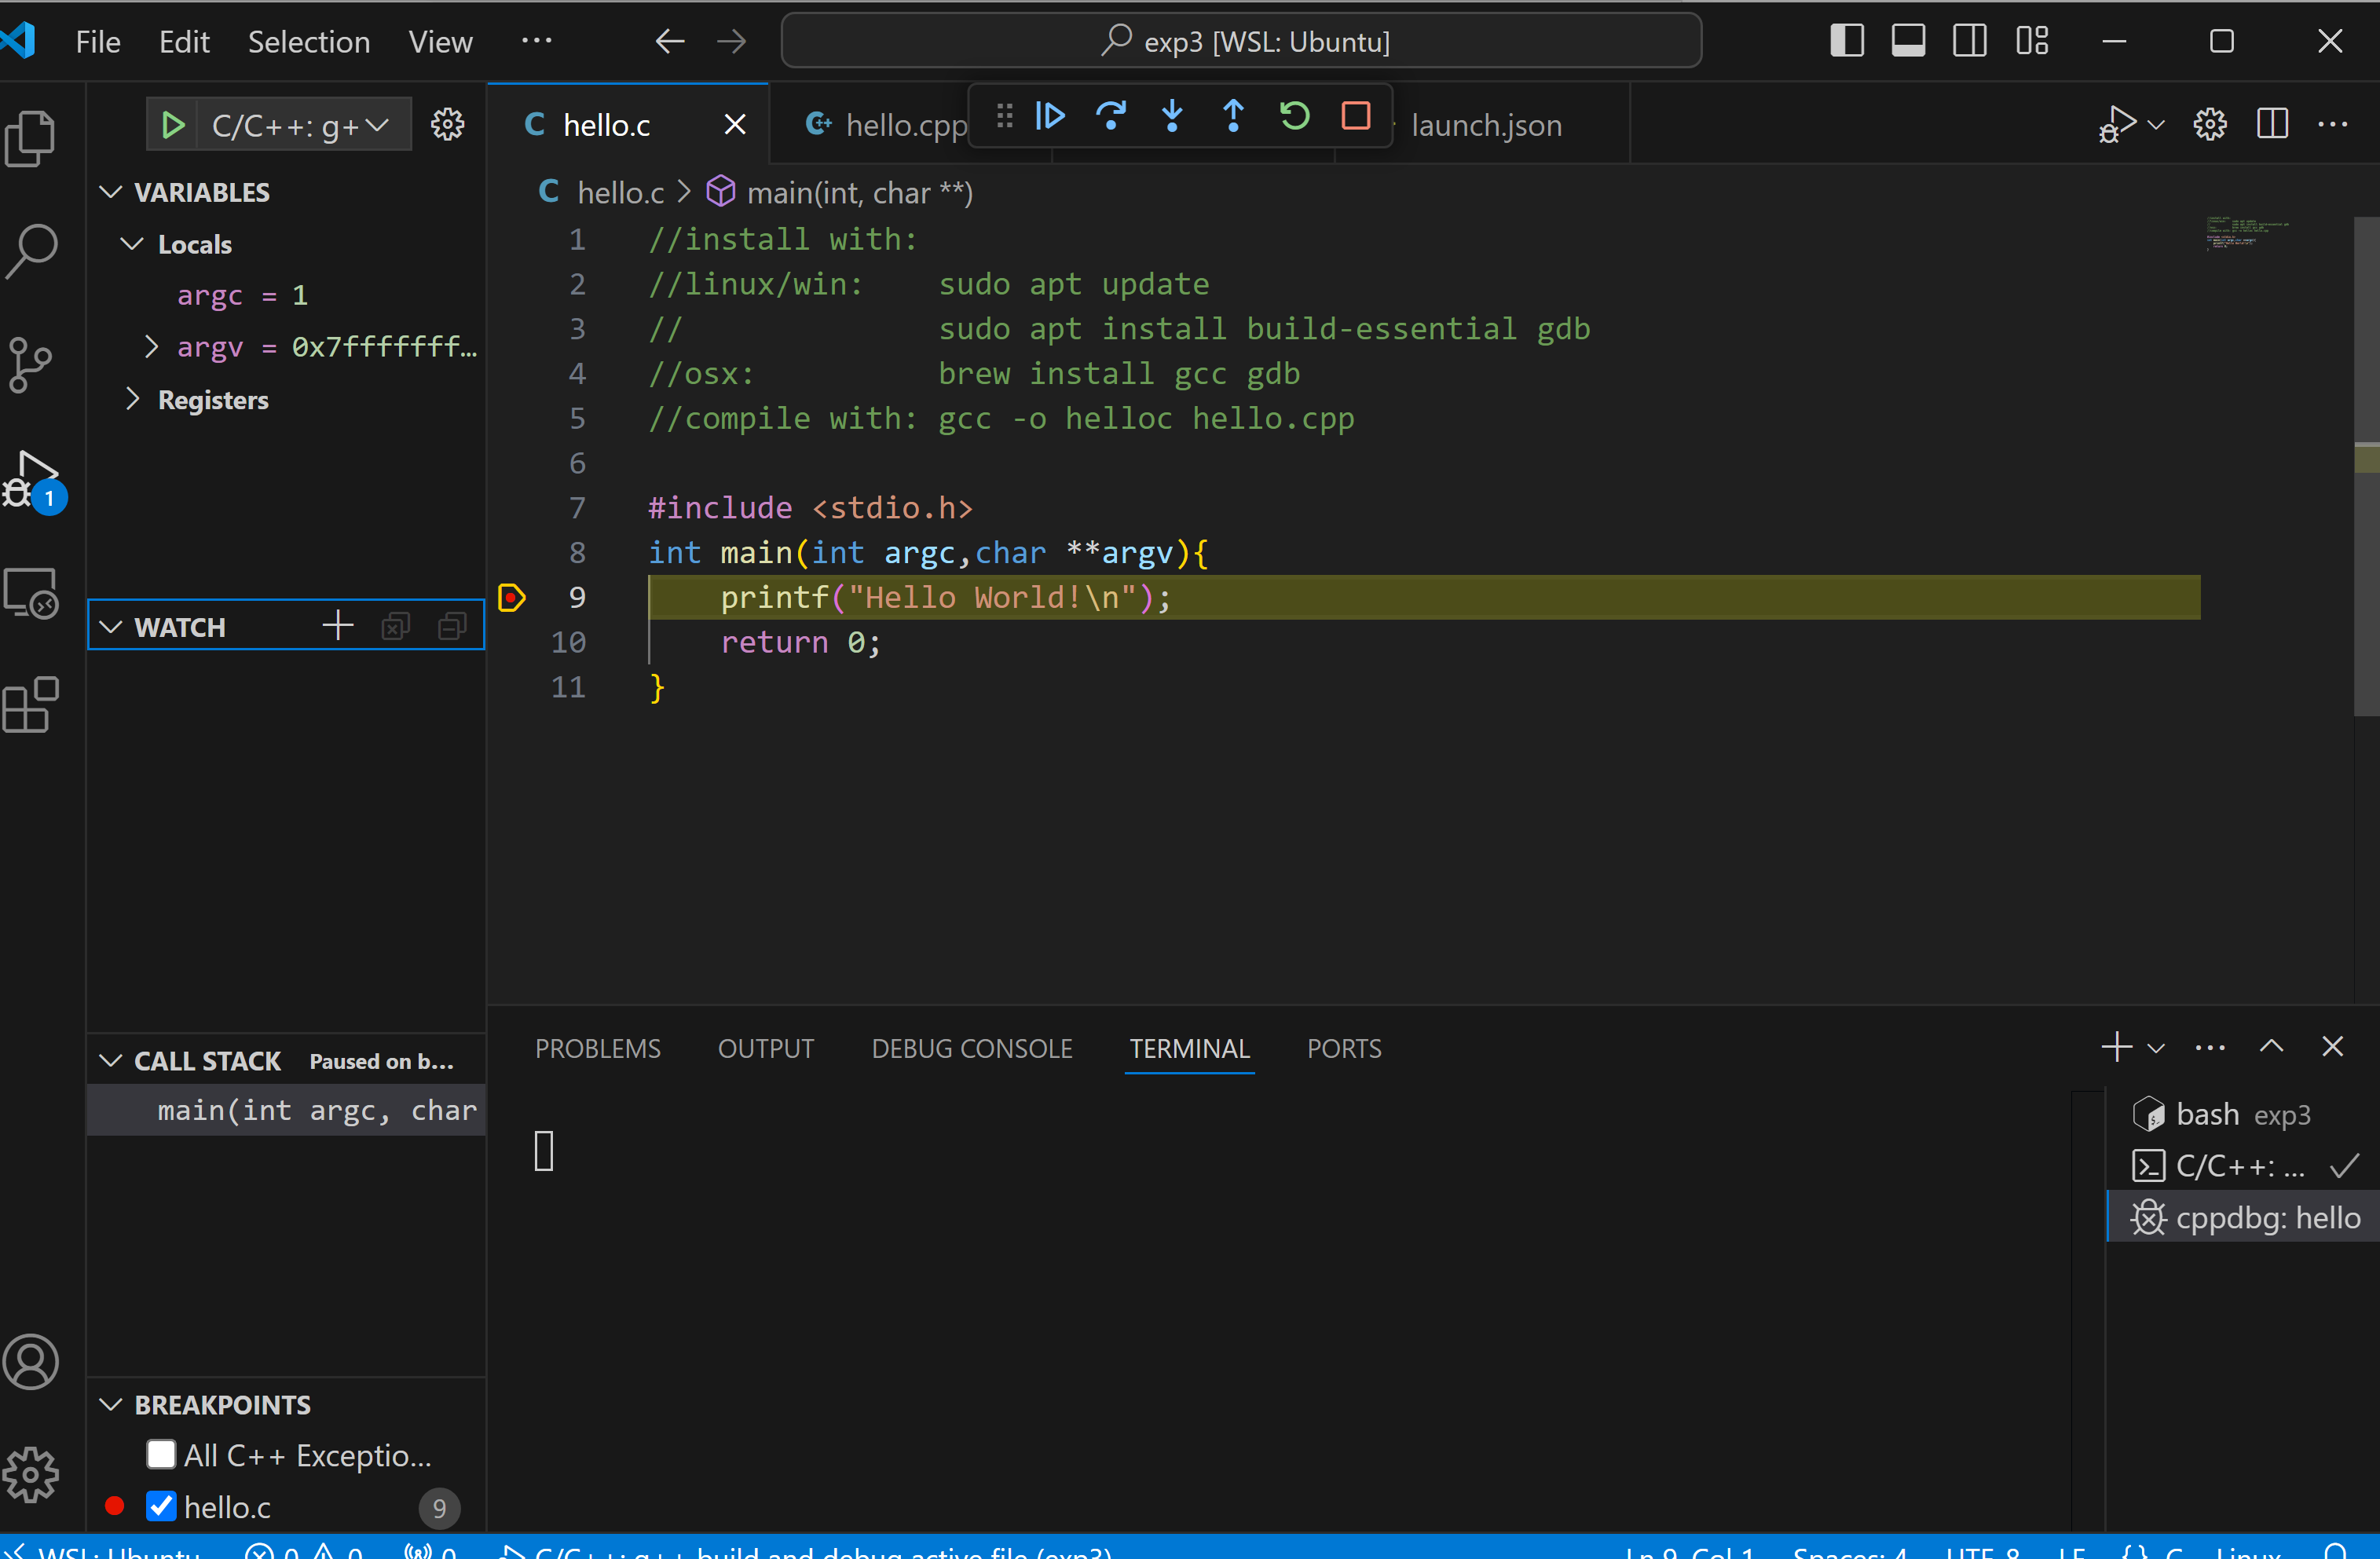The height and width of the screenshot is (1559, 2380).
Task: Toggle the bottom panel layout button
Action: (1908, 41)
